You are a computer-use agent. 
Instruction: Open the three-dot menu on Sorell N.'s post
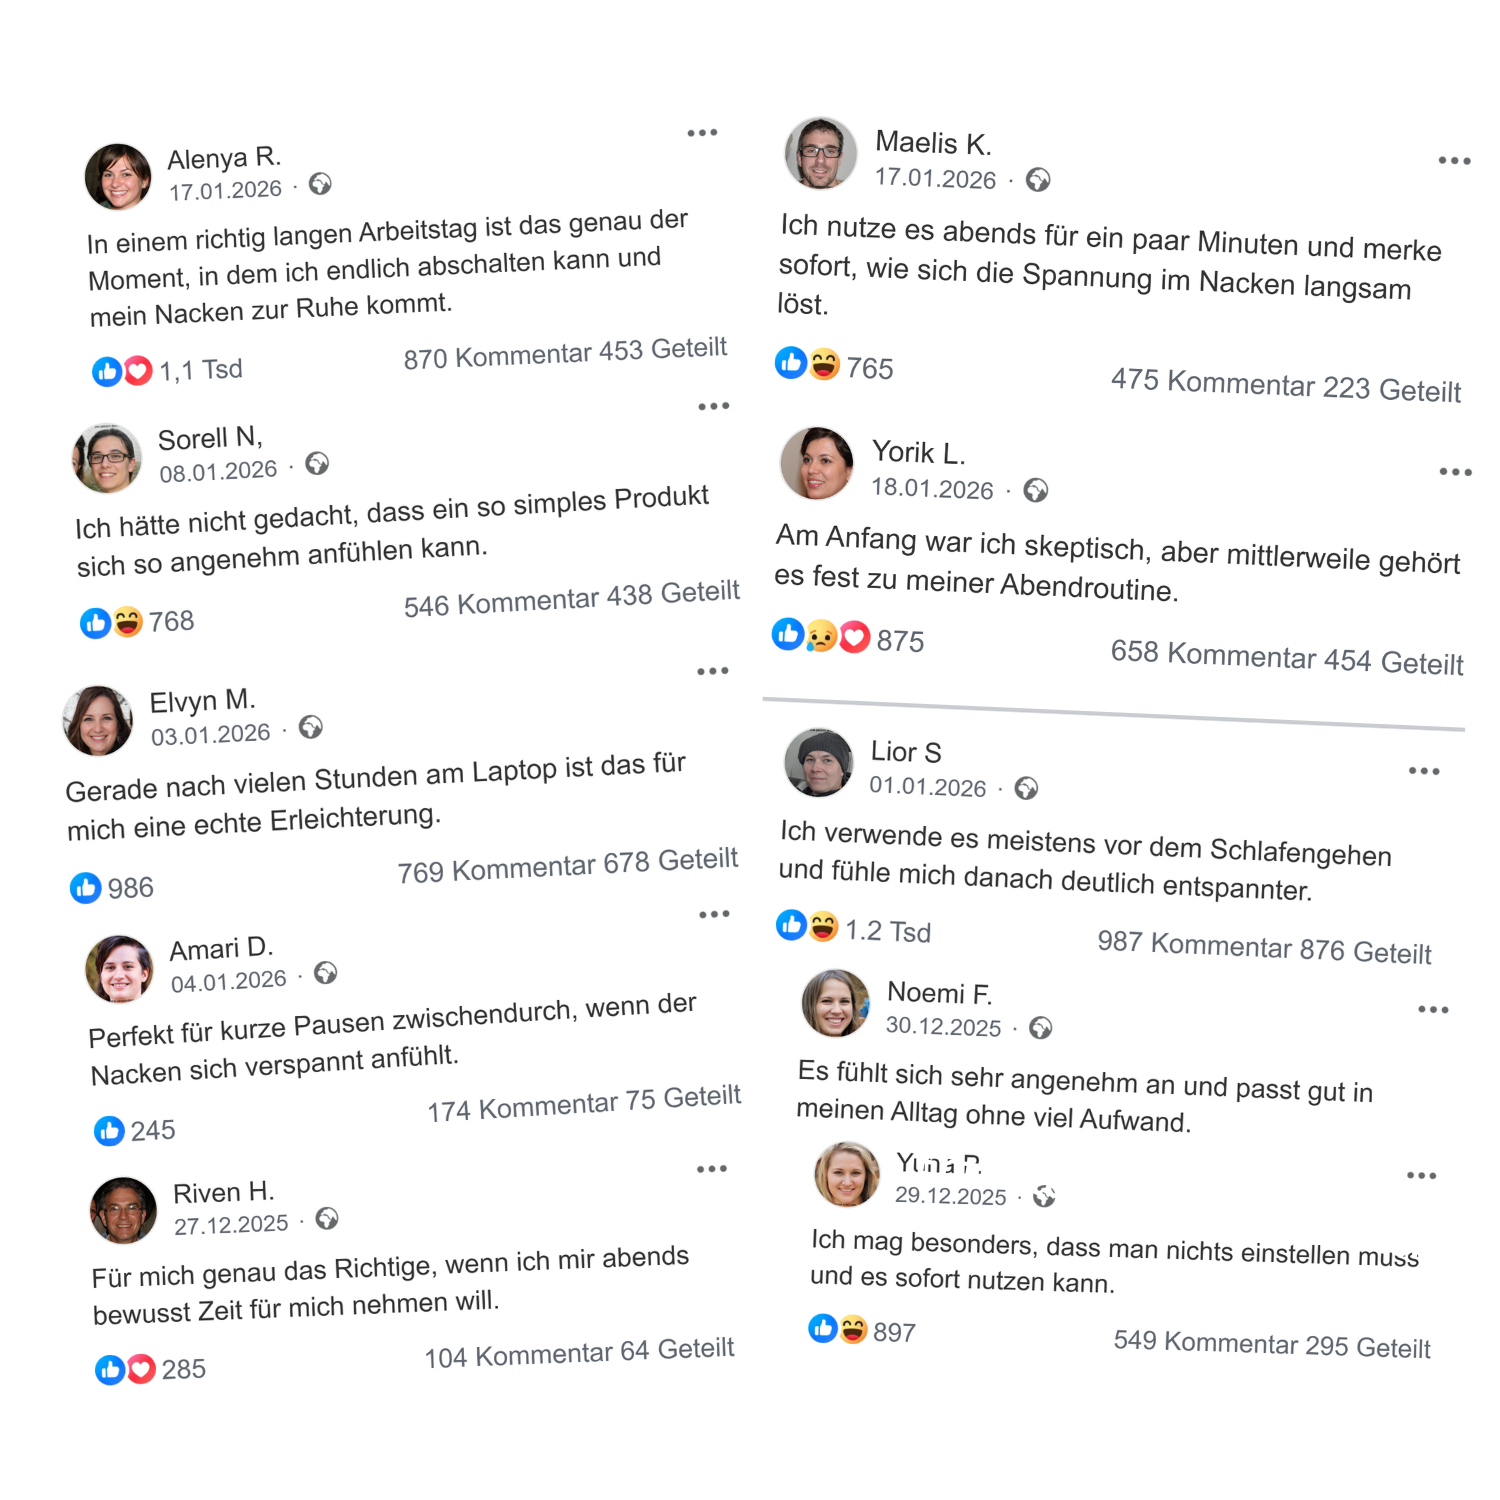[713, 406]
